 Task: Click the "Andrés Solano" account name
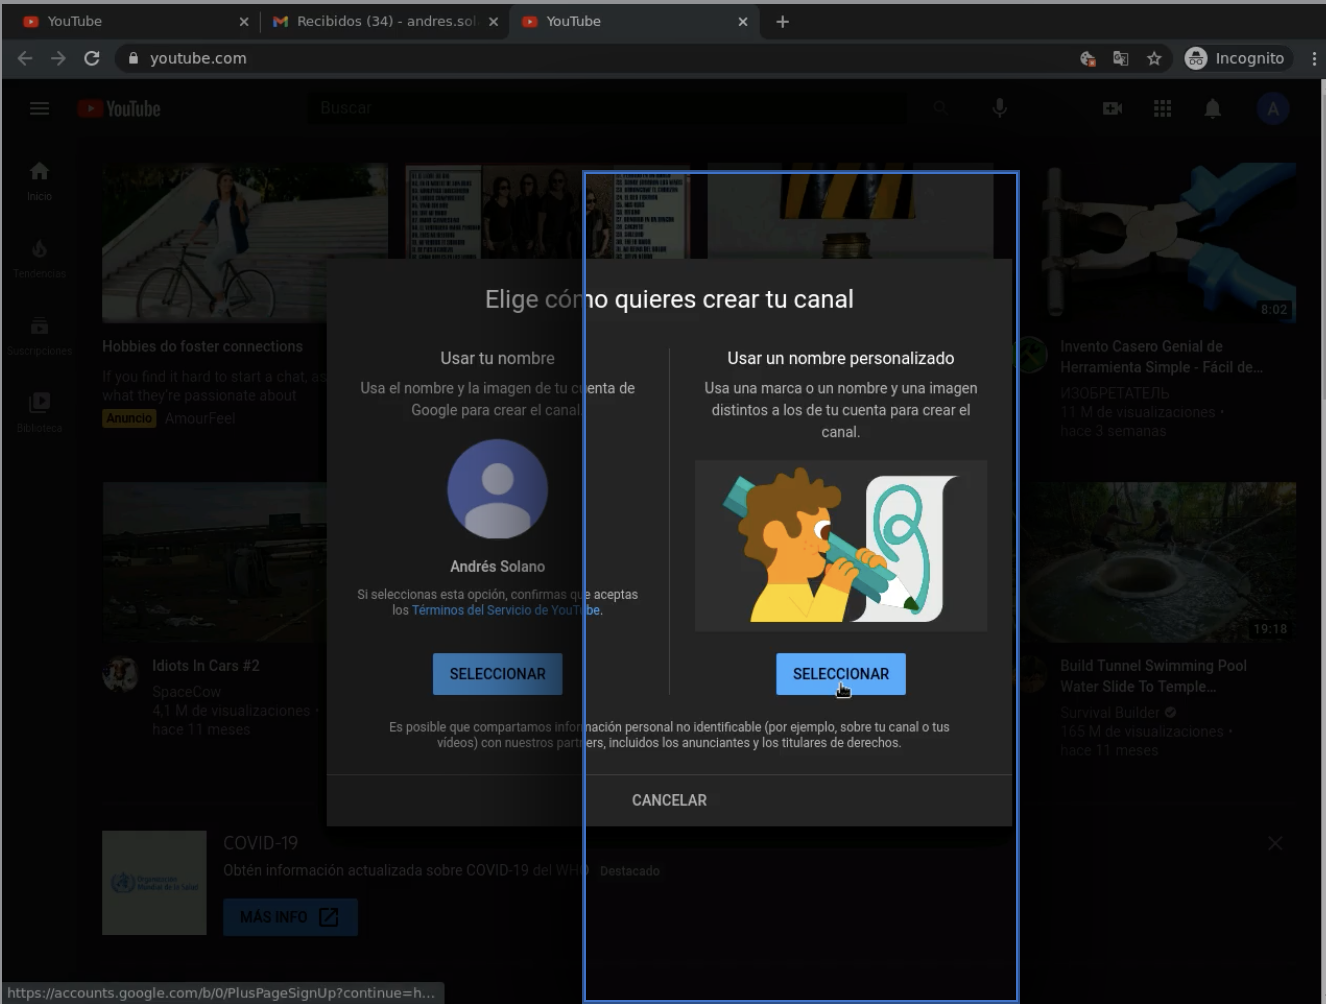[497, 566]
